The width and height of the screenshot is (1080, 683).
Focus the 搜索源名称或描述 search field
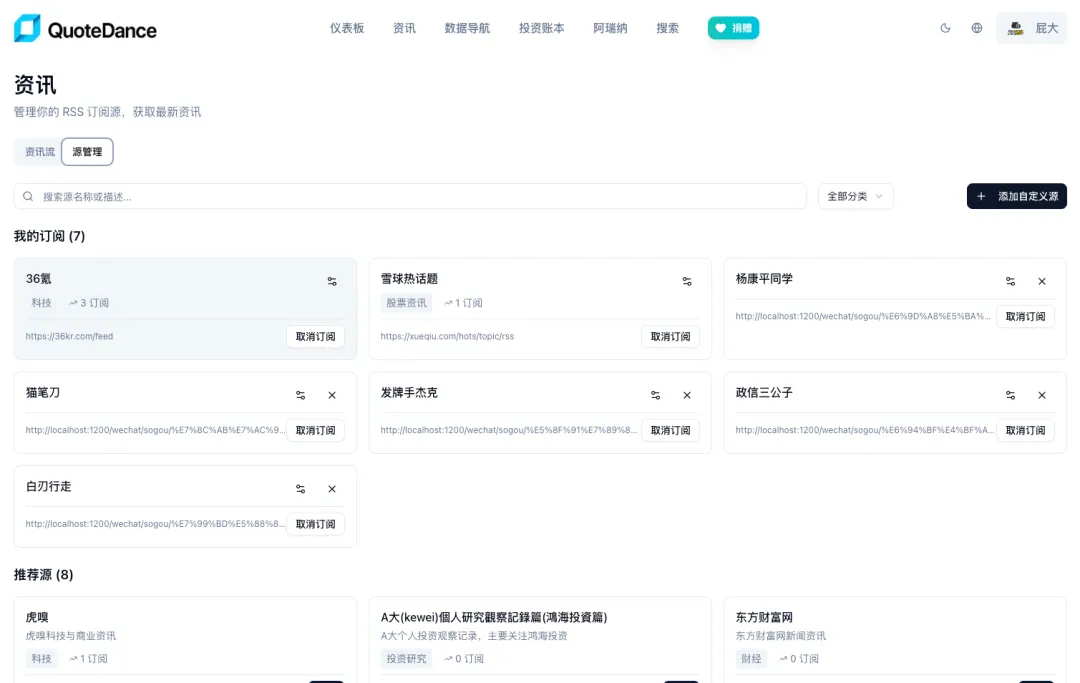(410, 196)
